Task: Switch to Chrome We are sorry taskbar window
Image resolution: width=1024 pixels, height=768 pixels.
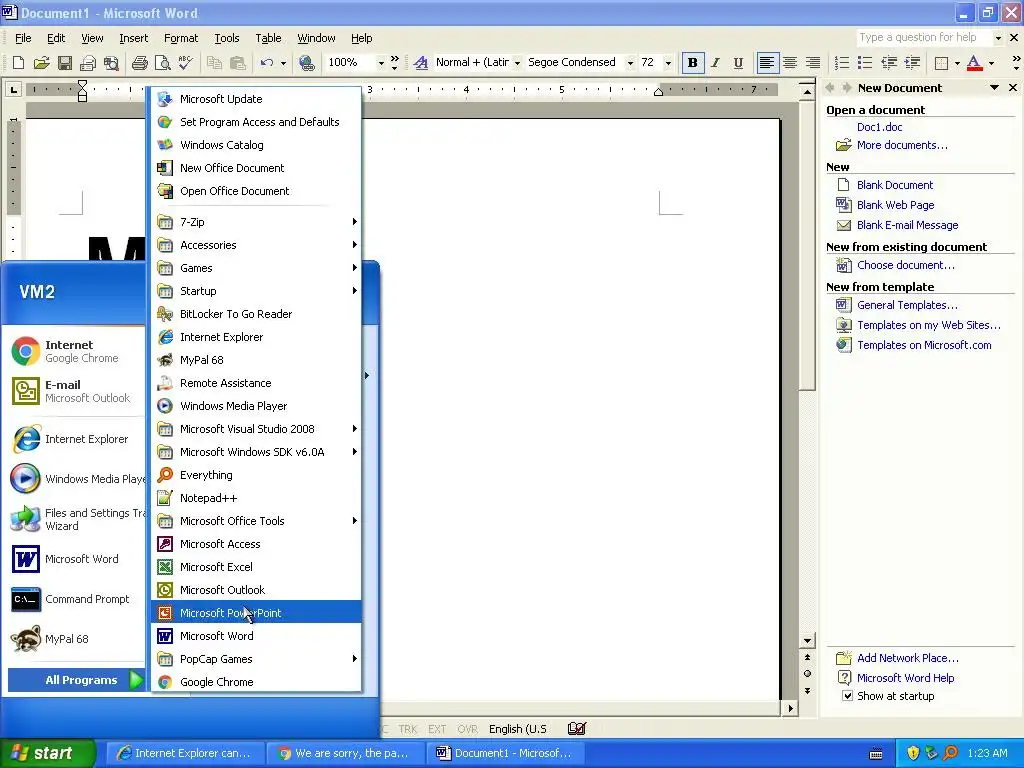Action: pyautogui.click(x=346, y=753)
